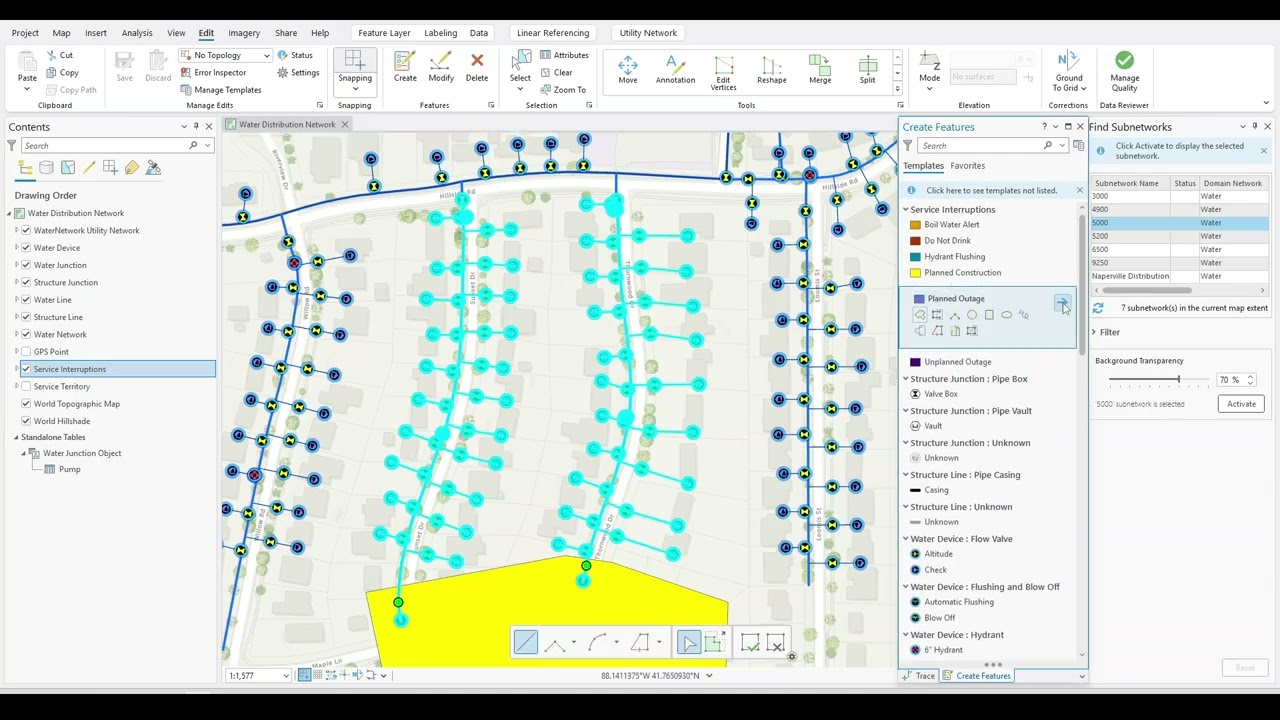This screenshot has height=720, width=1280.
Task: Click the Zoom To selection button
Action: (x=562, y=90)
